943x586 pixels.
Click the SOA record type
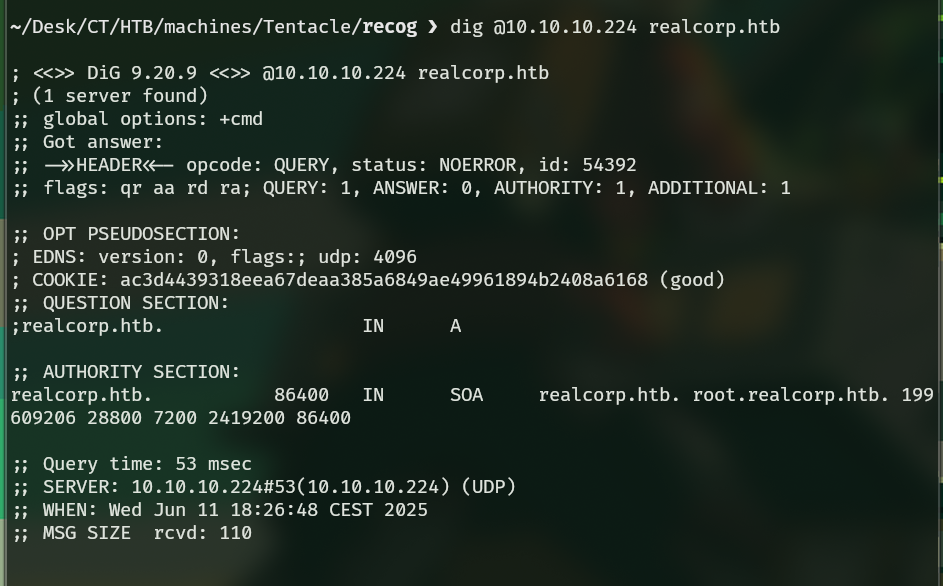(x=467, y=395)
